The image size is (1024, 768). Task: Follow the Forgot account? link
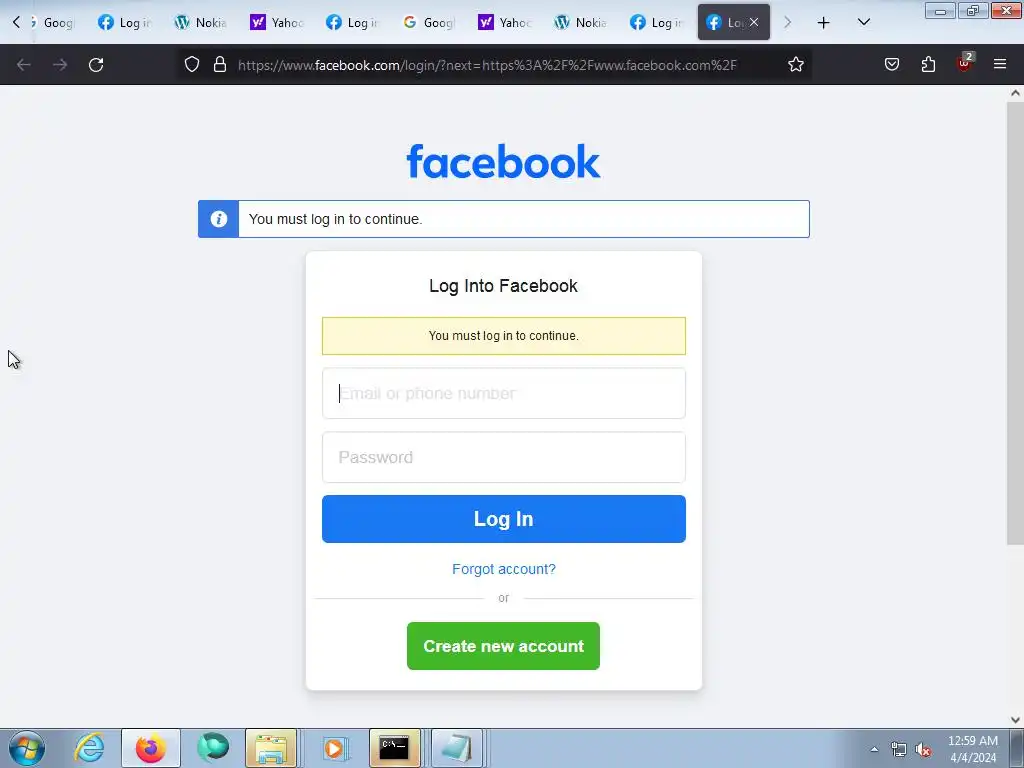pos(504,569)
